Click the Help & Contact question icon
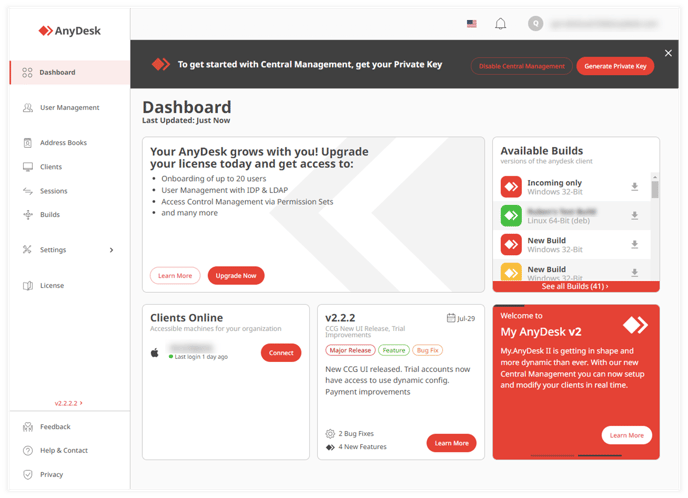Screen dimensions: 688x498 pyautogui.click(x=28, y=451)
